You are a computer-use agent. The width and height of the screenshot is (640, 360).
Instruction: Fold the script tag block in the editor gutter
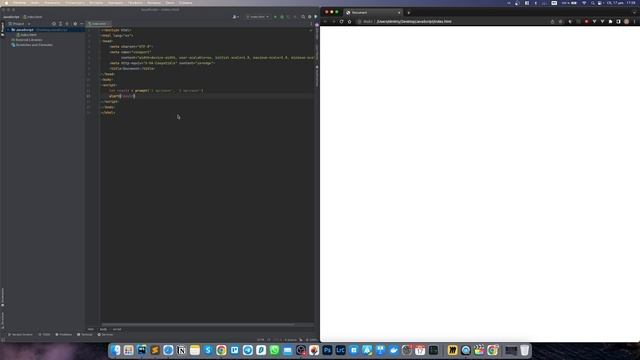tap(102, 85)
